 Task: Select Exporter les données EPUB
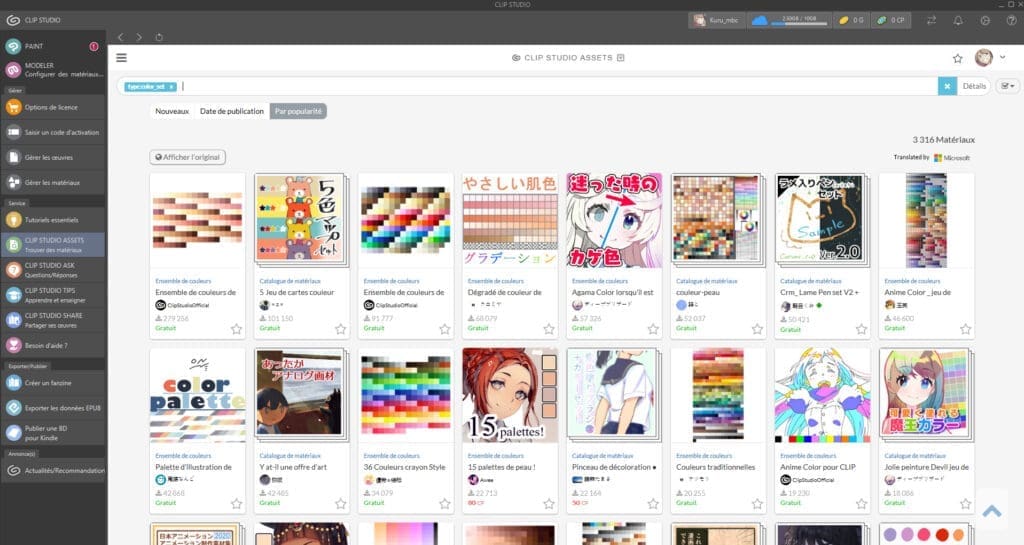(52, 408)
